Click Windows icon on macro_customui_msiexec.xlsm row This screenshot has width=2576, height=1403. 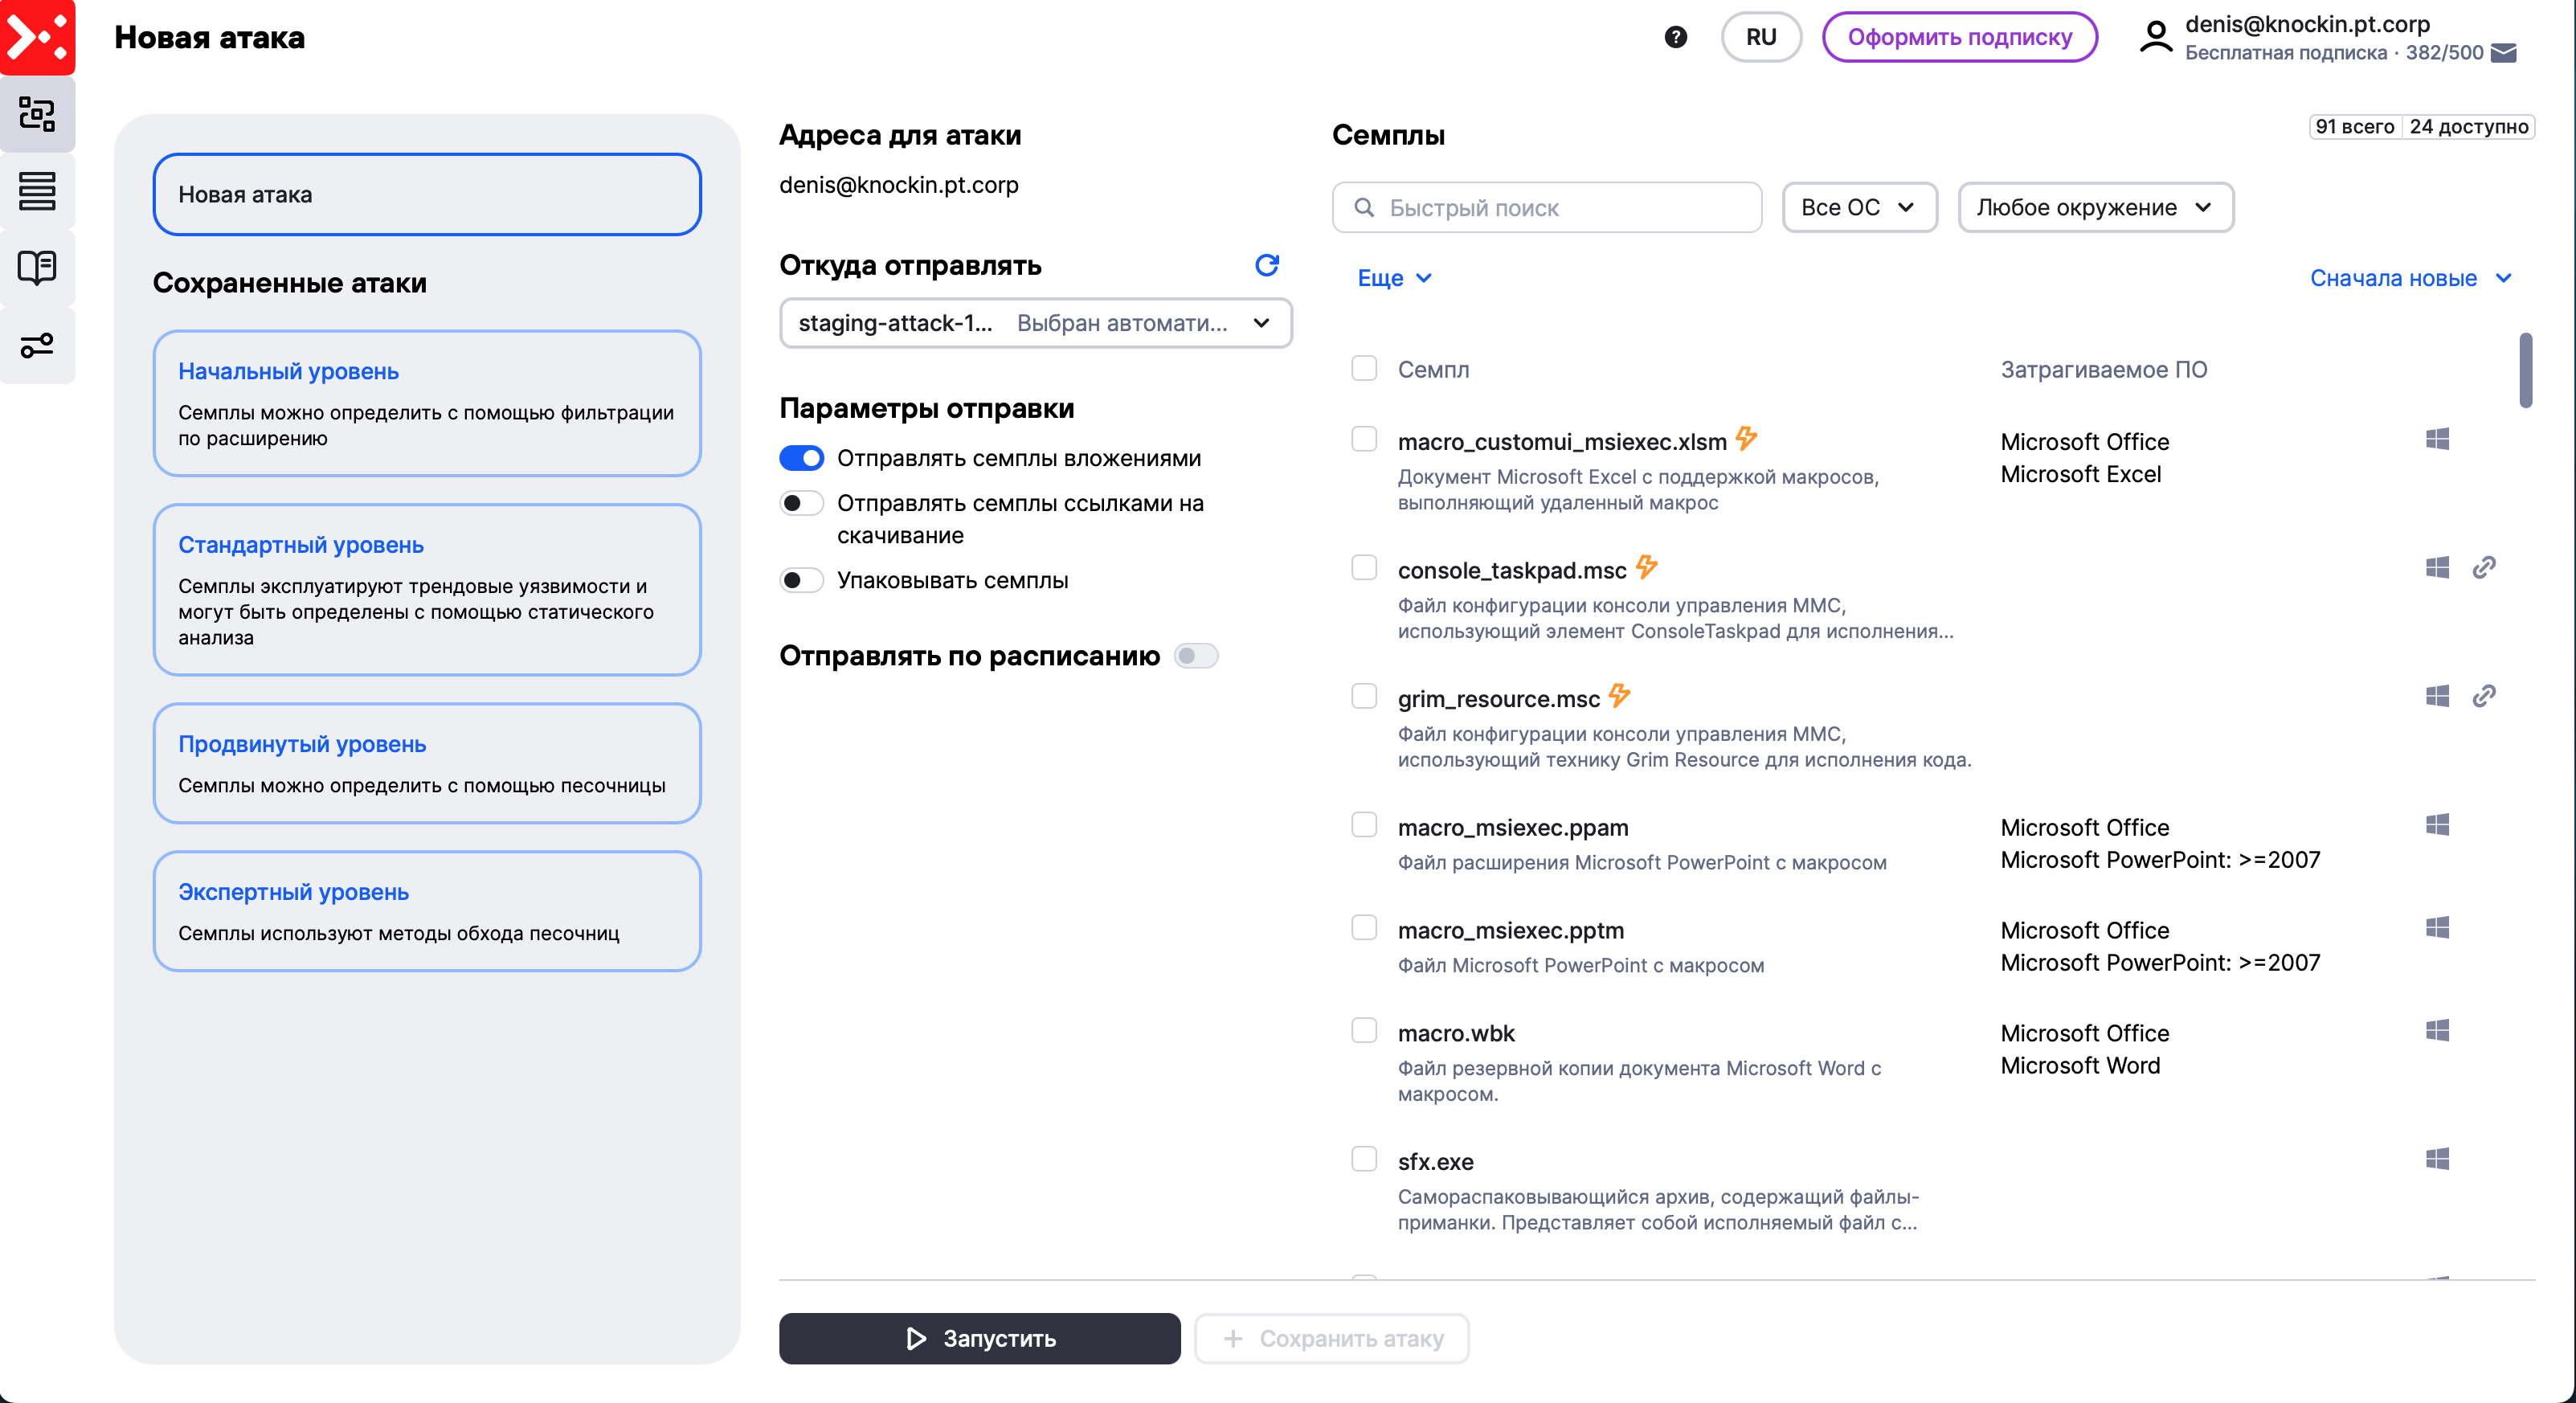pyautogui.click(x=2436, y=440)
